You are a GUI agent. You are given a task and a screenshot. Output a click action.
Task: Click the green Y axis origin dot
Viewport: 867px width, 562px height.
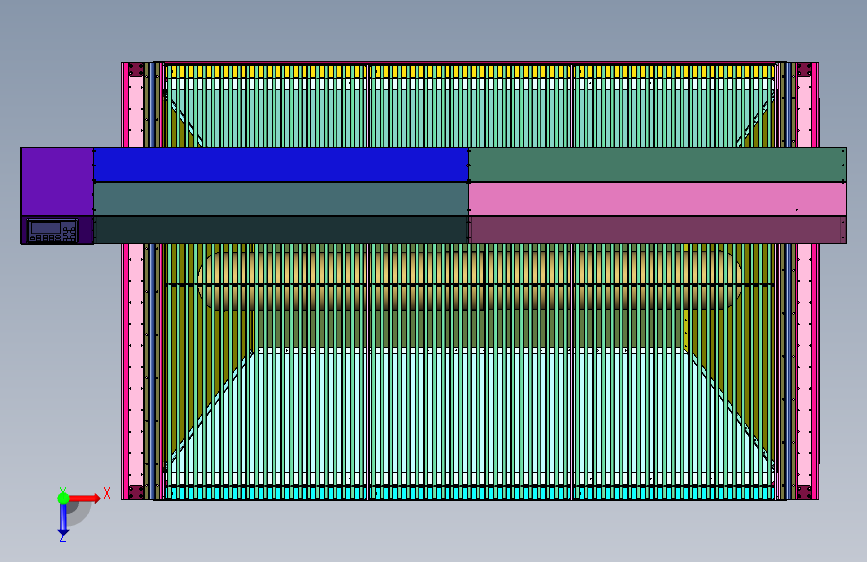63,498
